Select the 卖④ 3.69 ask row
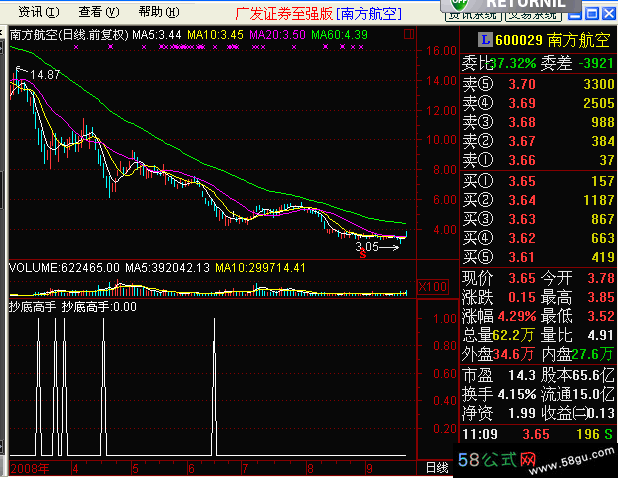618x478 pixels. coord(538,103)
